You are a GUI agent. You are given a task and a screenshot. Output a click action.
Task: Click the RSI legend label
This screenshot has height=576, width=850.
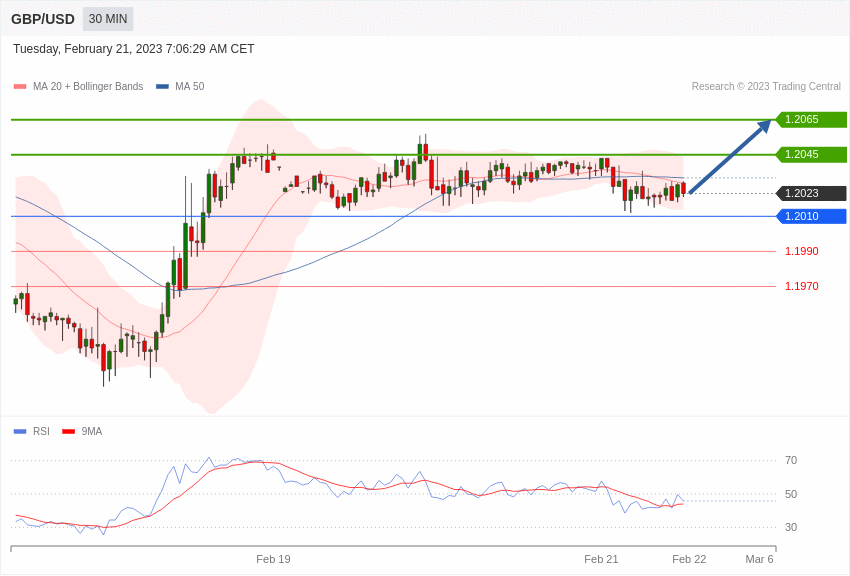(x=41, y=431)
